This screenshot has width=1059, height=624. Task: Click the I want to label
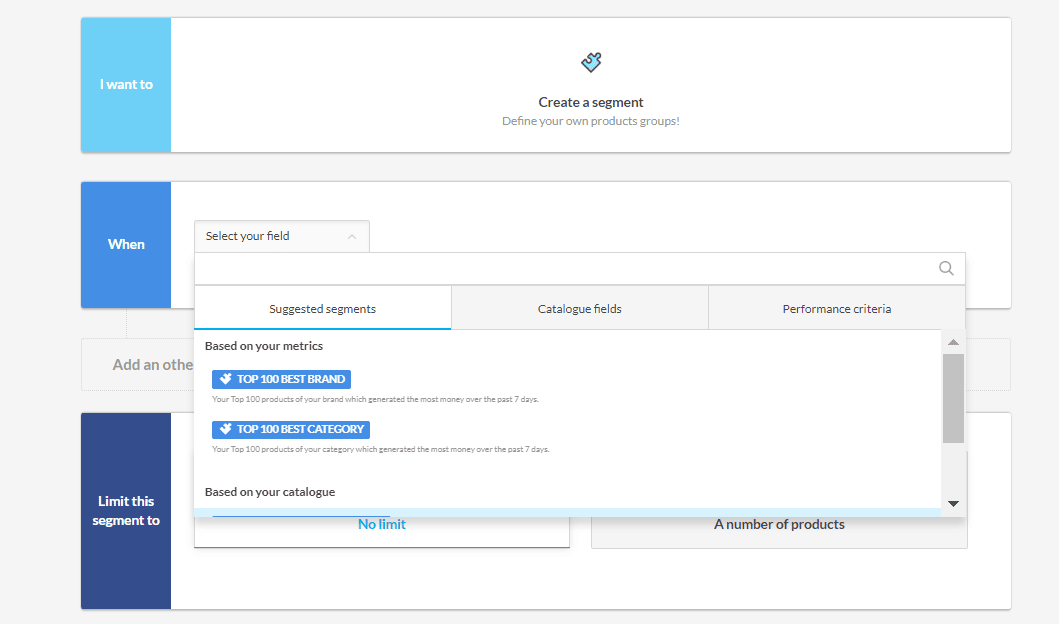click(x=126, y=84)
